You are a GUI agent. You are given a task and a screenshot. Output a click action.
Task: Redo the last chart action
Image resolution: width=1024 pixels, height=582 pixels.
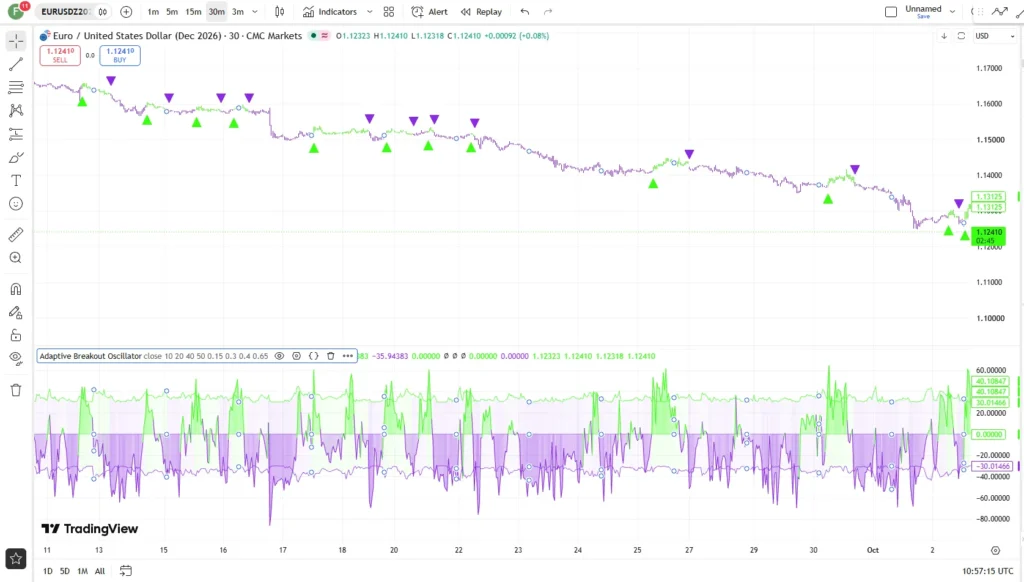(548, 12)
